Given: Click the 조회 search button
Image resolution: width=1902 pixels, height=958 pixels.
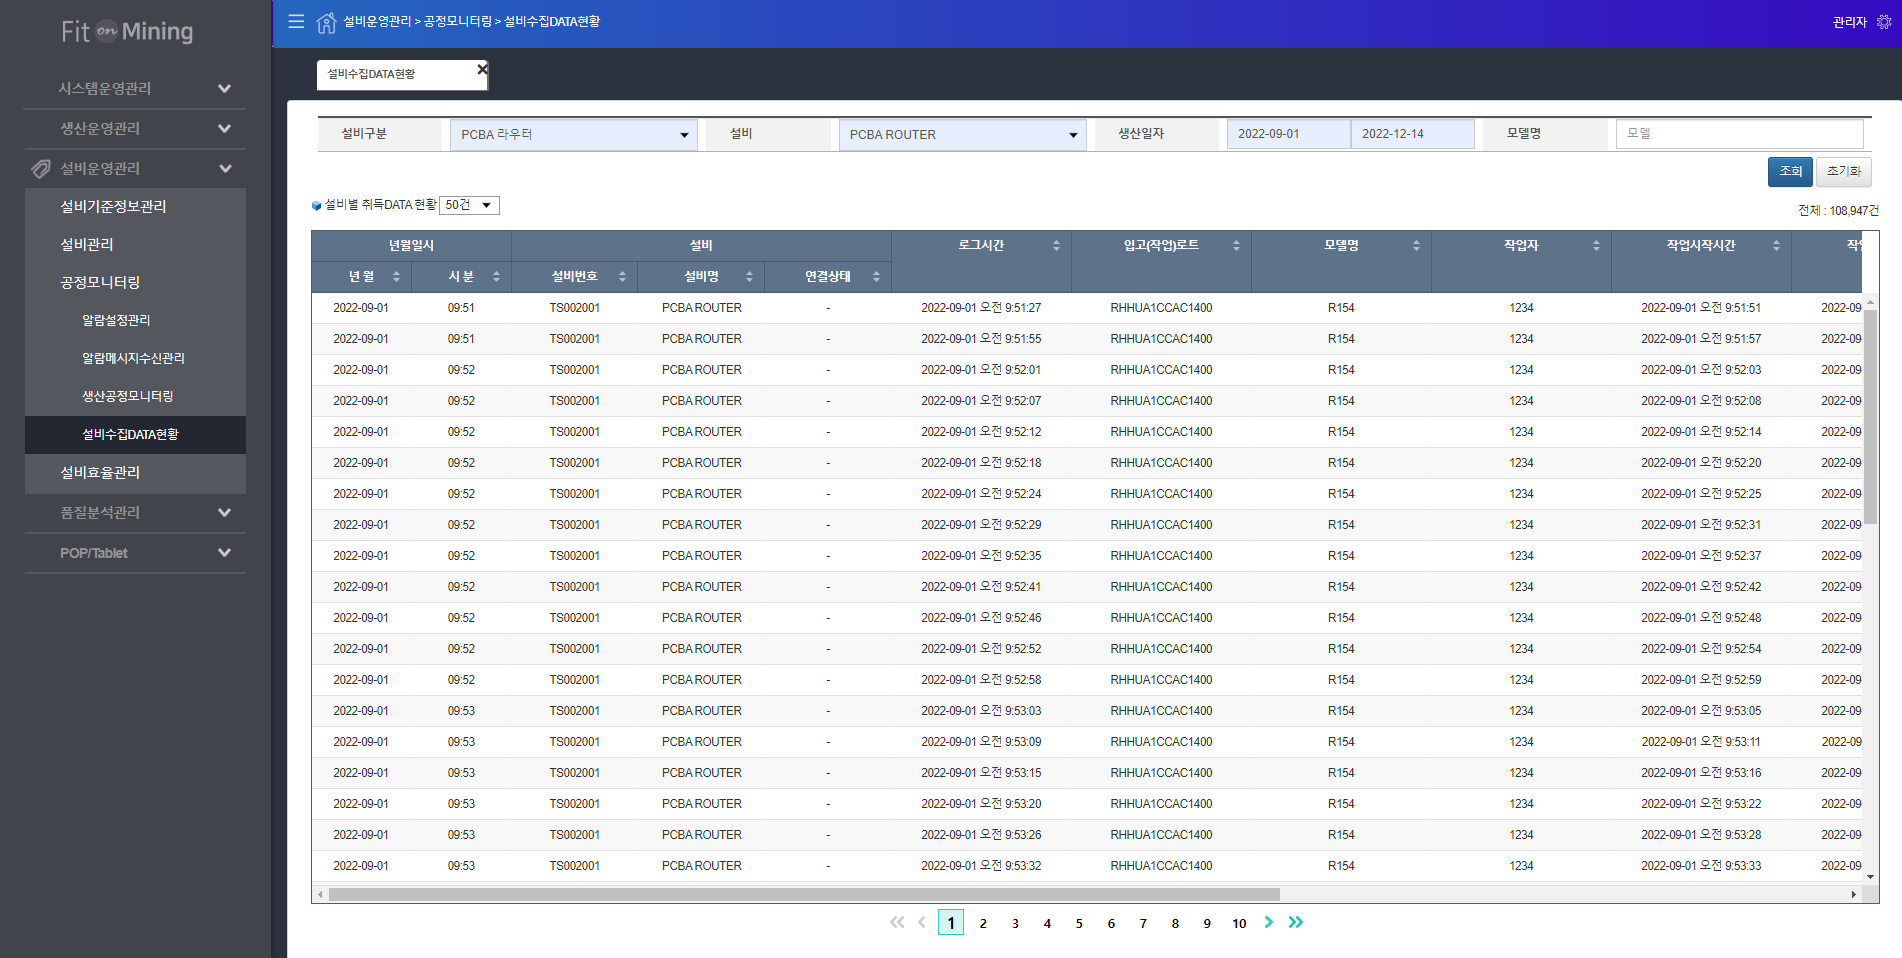Looking at the screenshot, I should [x=1789, y=171].
